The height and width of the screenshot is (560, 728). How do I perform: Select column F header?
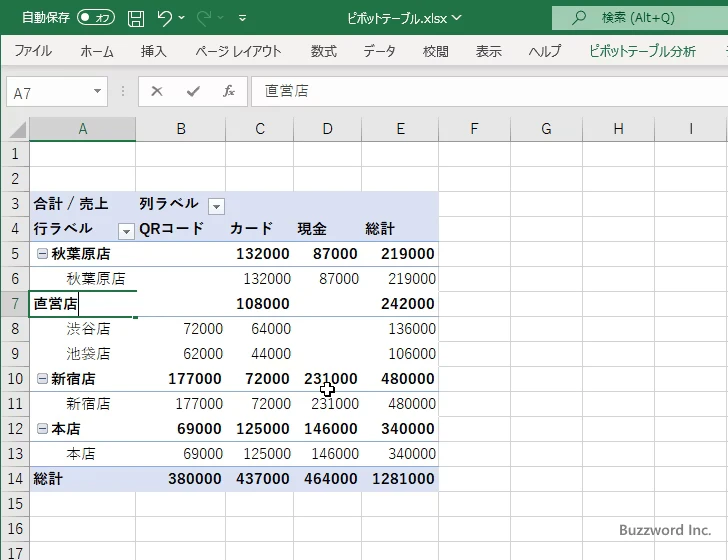pos(474,129)
